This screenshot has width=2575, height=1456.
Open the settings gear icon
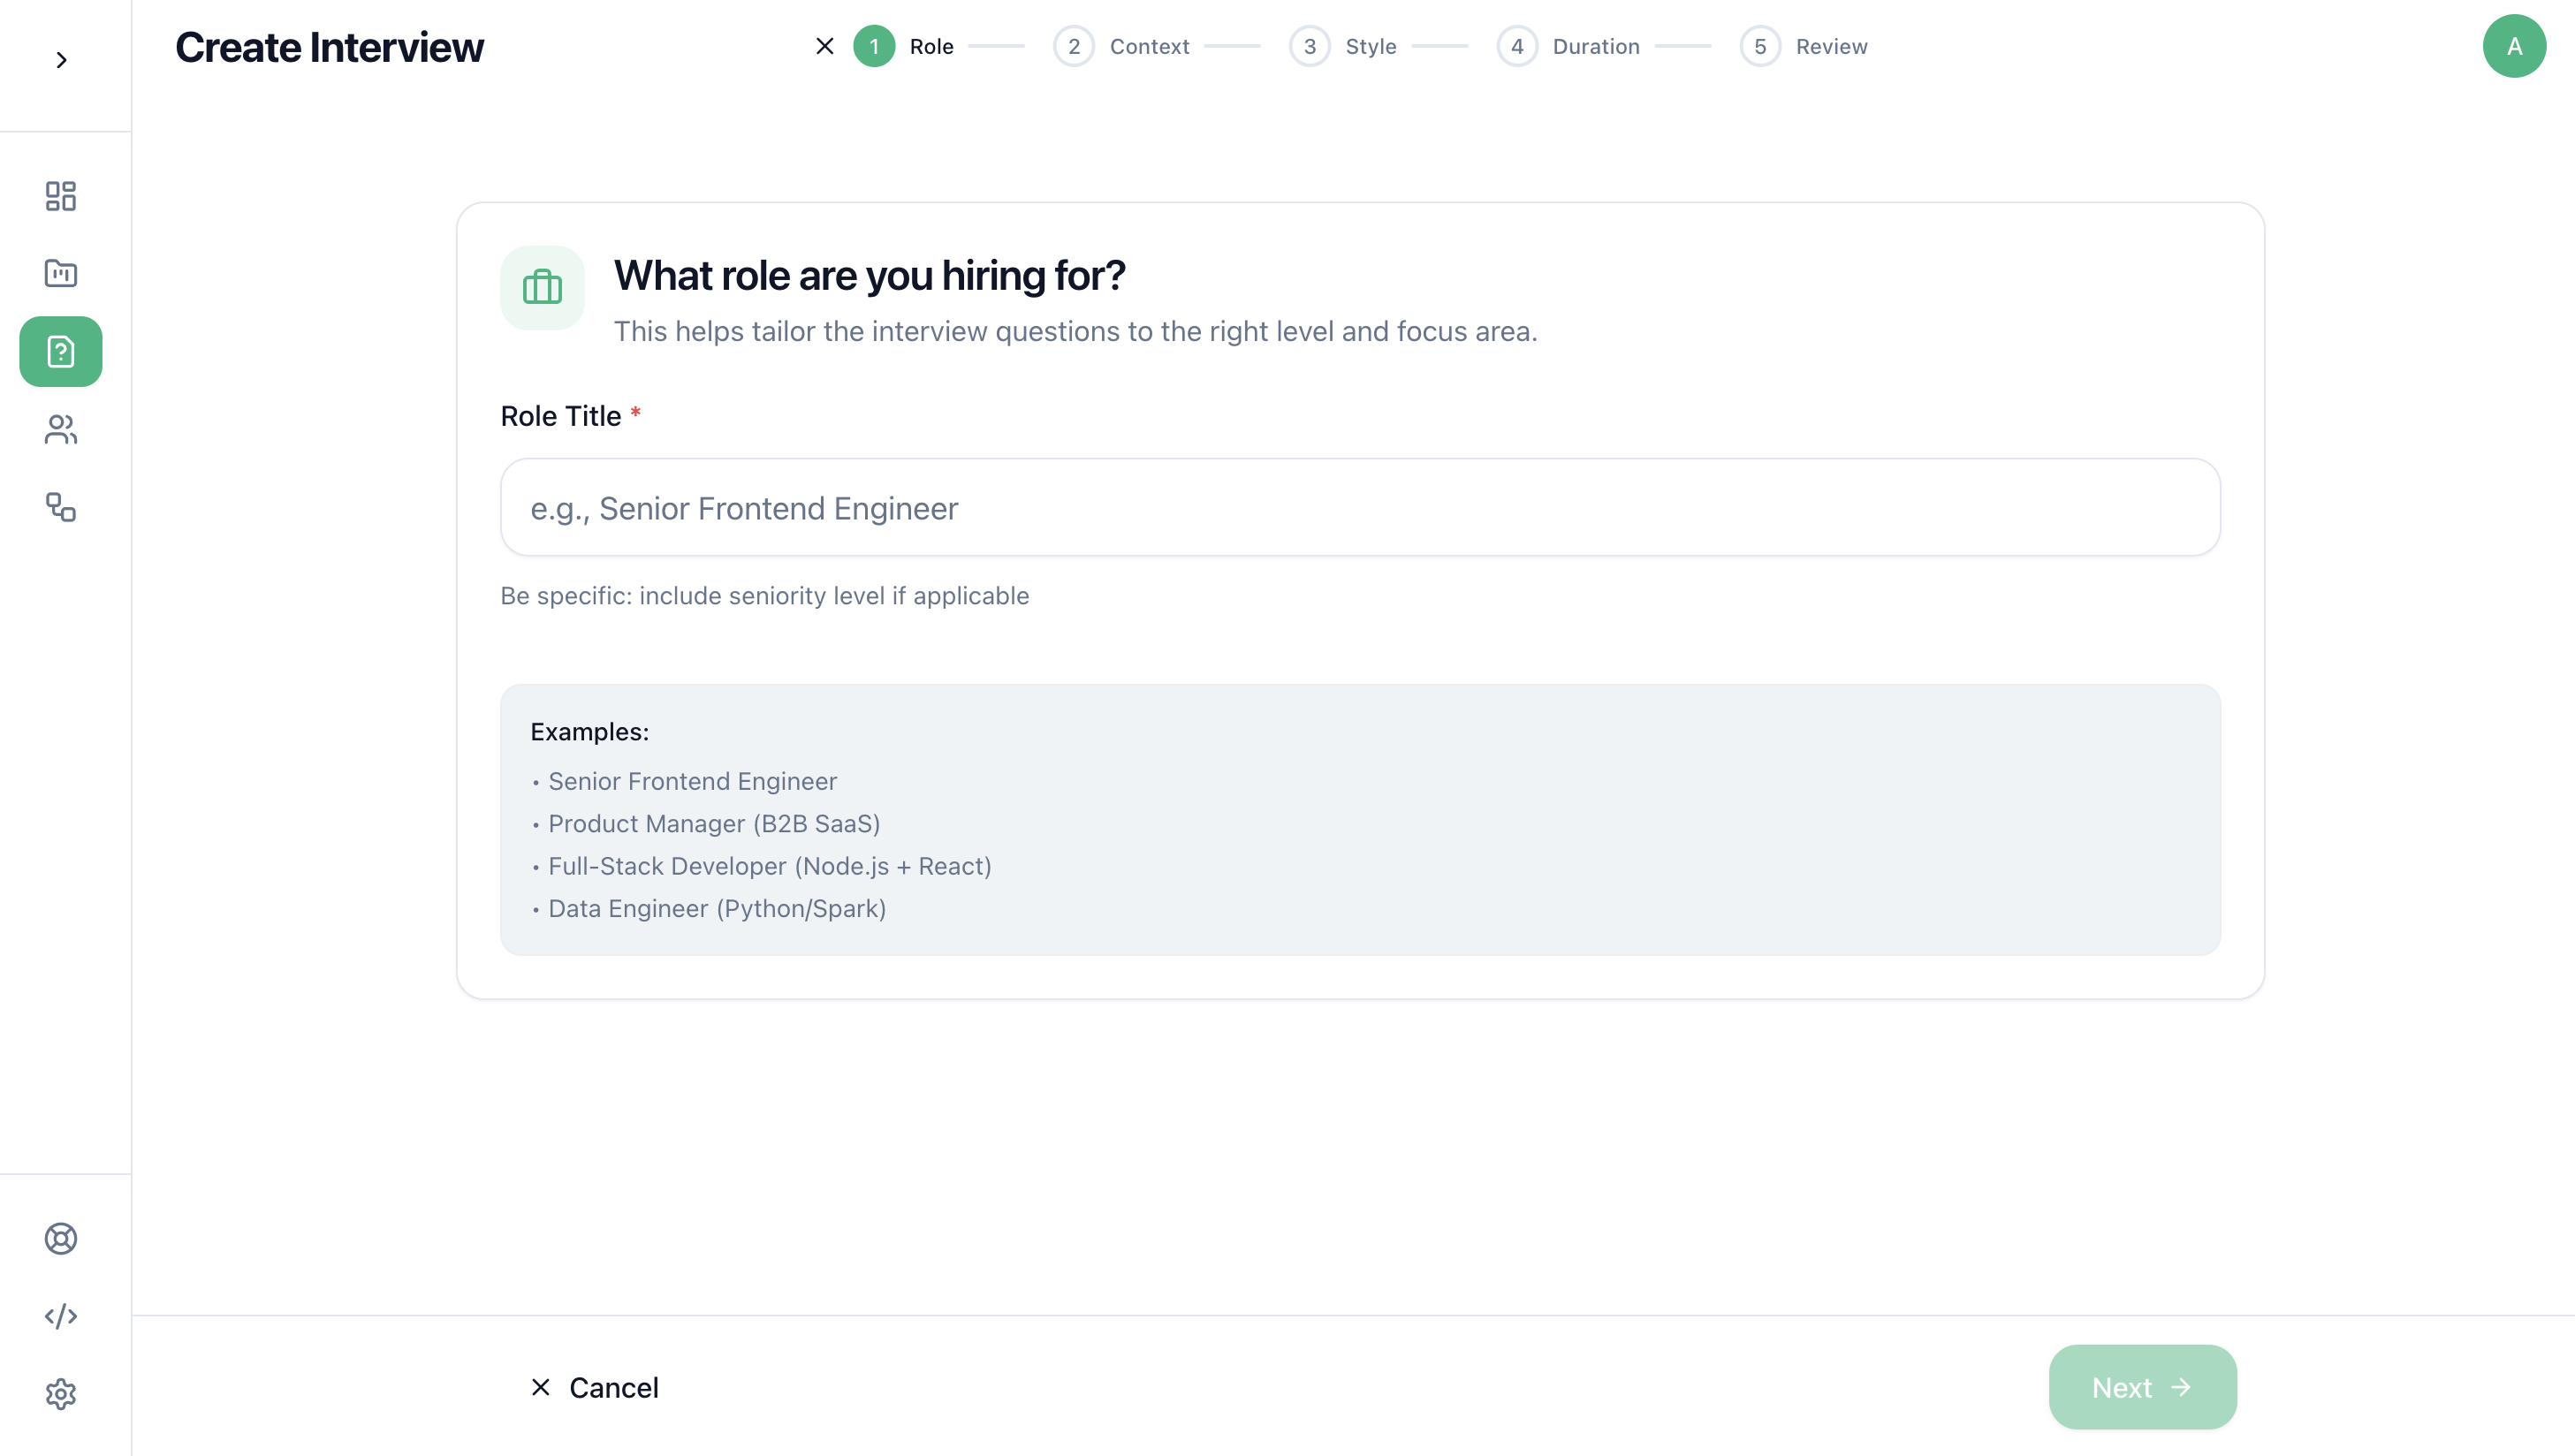61,1393
